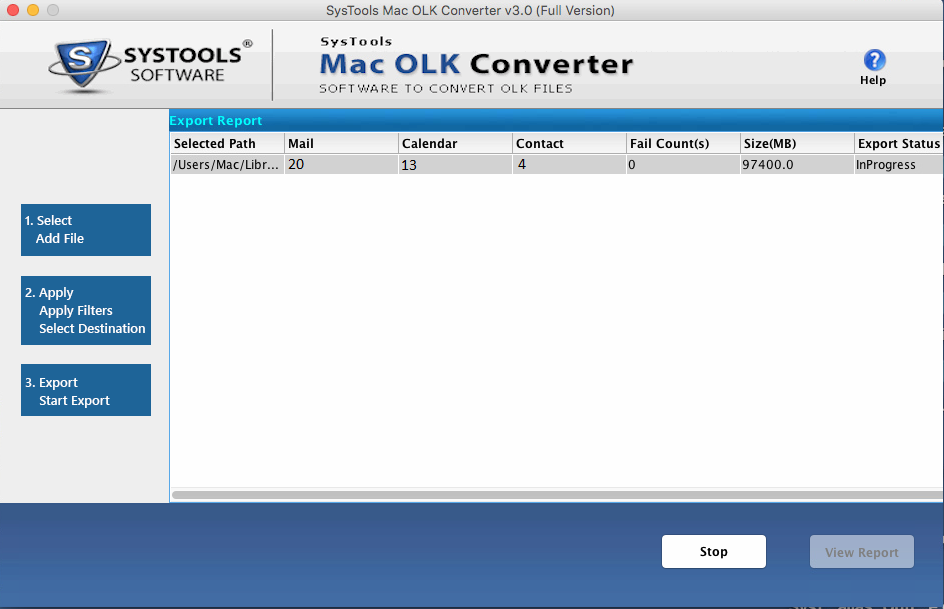This screenshot has width=944, height=609.
Task: Click the Size(MB) column header
Action: pos(797,143)
